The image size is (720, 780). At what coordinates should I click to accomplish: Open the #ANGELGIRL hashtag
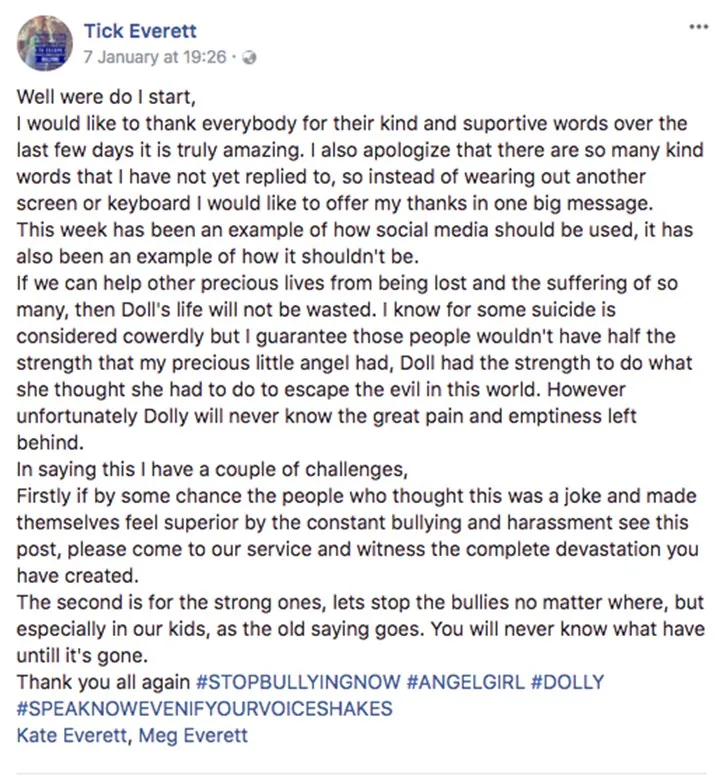465,682
